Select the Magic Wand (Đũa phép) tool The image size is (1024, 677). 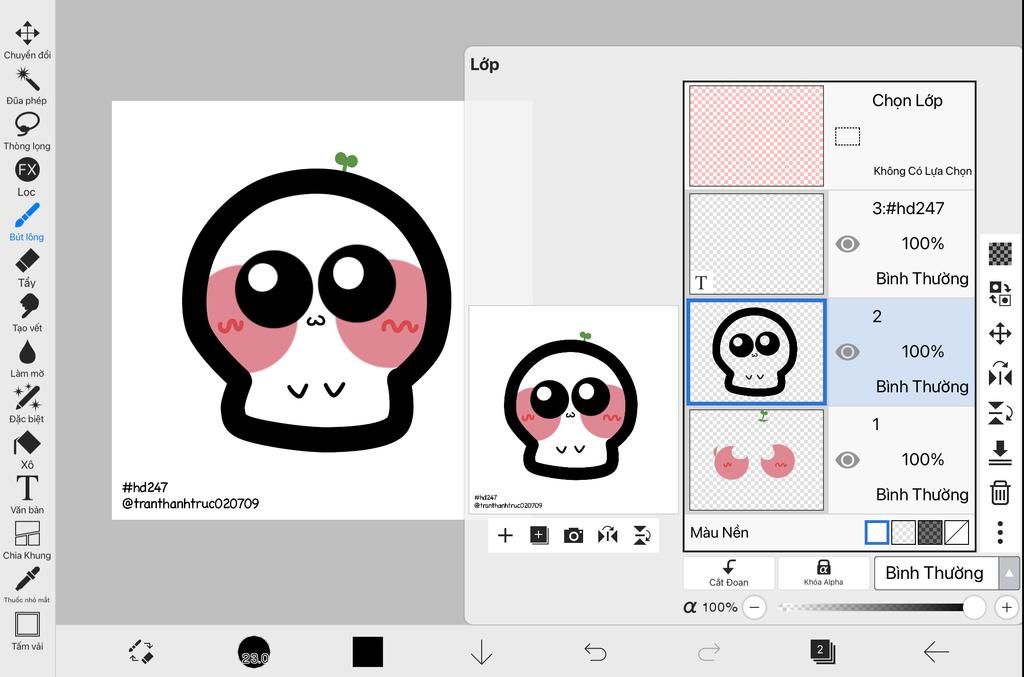[x=27, y=79]
